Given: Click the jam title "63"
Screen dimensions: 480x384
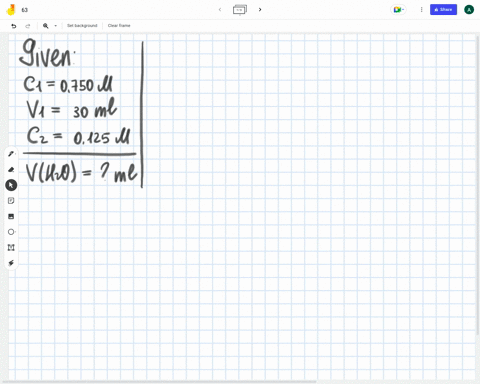Looking at the screenshot, I should pos(25,10).
